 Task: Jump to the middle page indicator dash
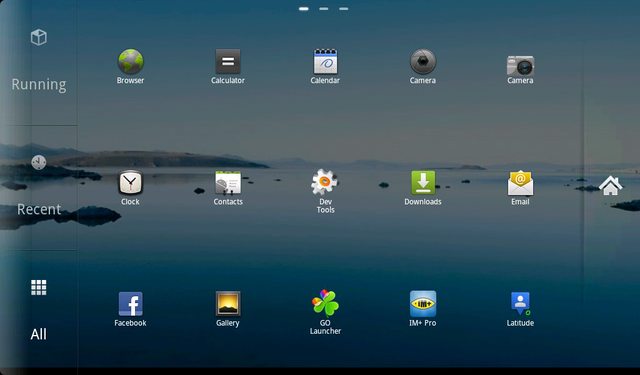tap(324, 9)
